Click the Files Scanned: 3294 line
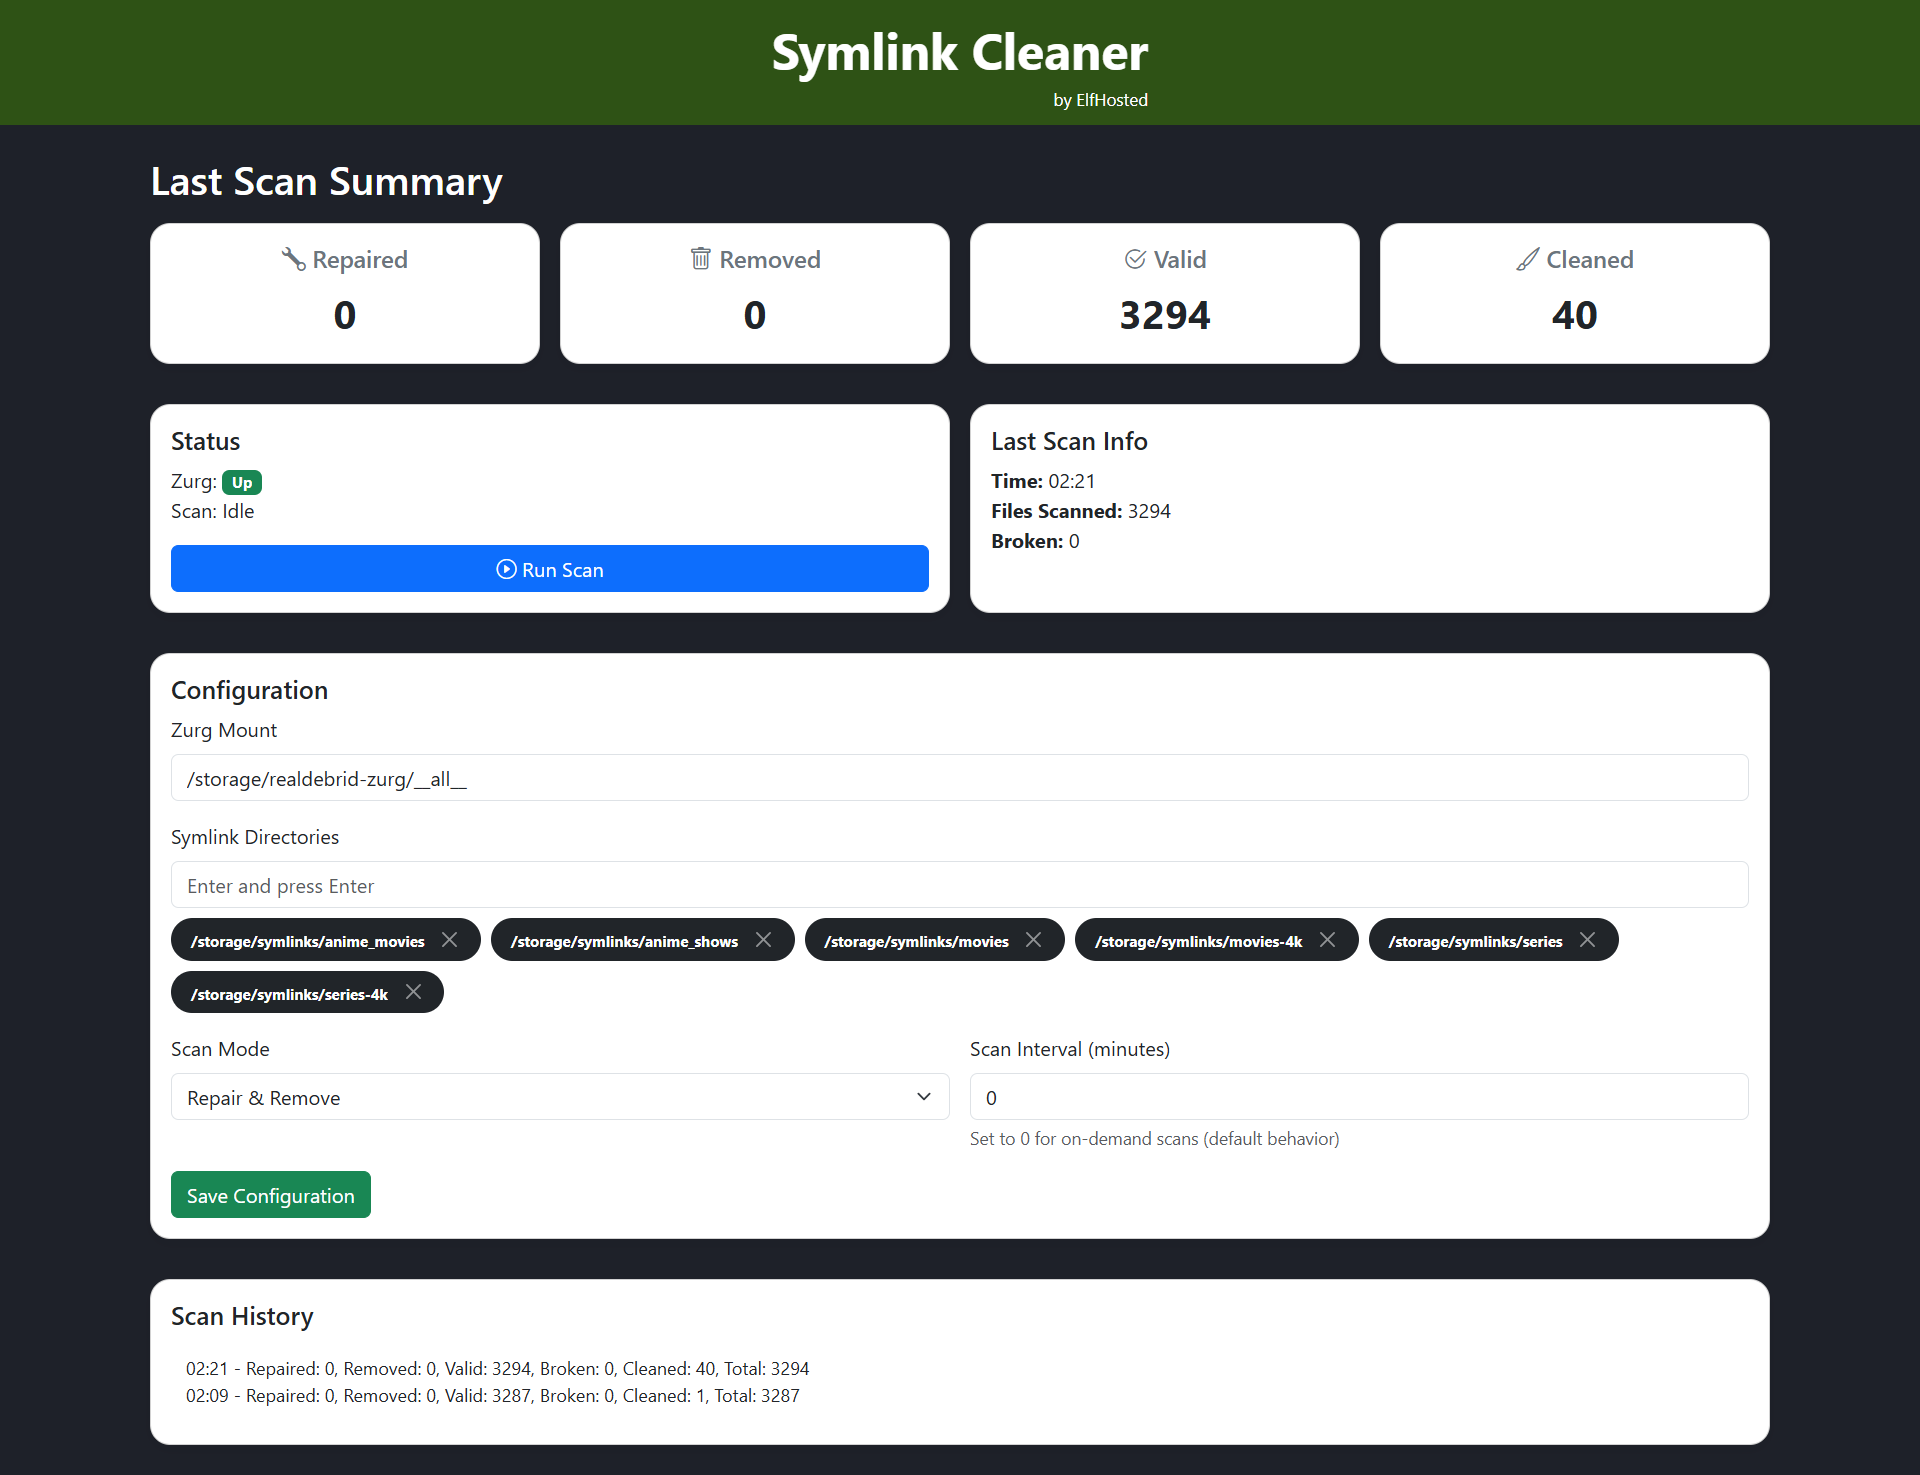The height and width of the screenshot is (1475, 1920). click(x=1081, y=511)
